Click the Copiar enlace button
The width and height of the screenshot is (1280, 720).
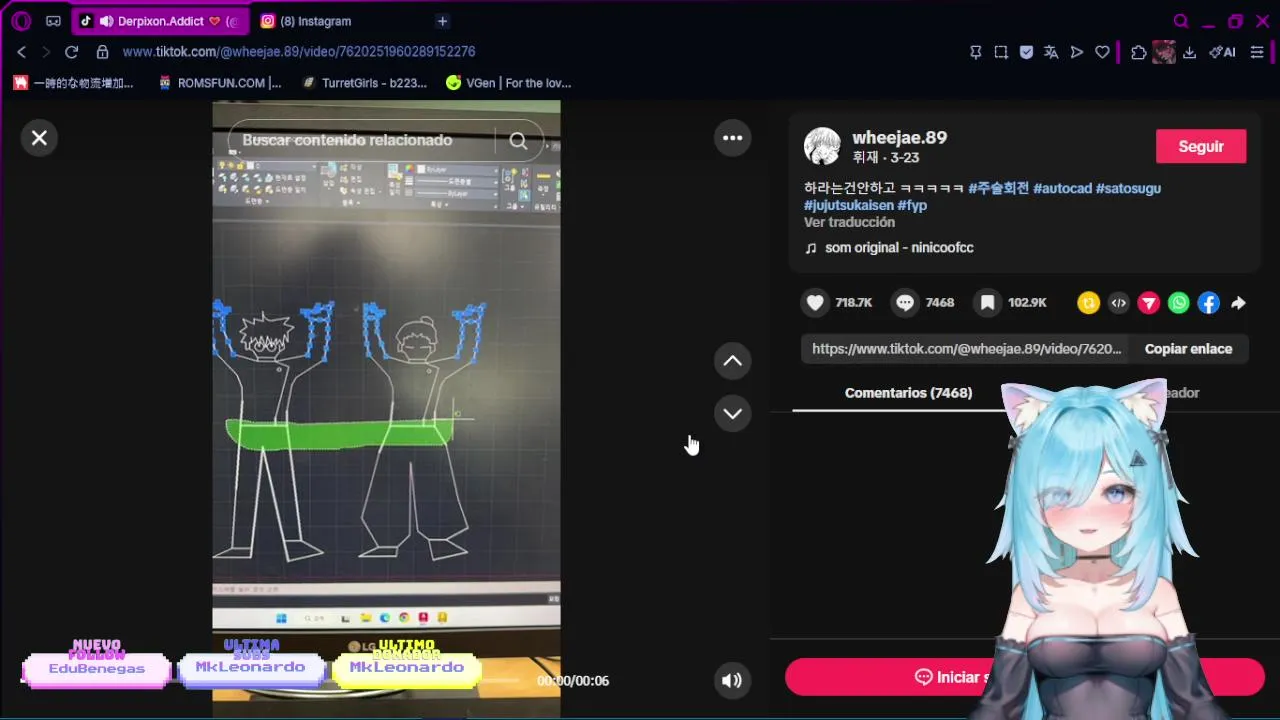(x=1188, y=349)
